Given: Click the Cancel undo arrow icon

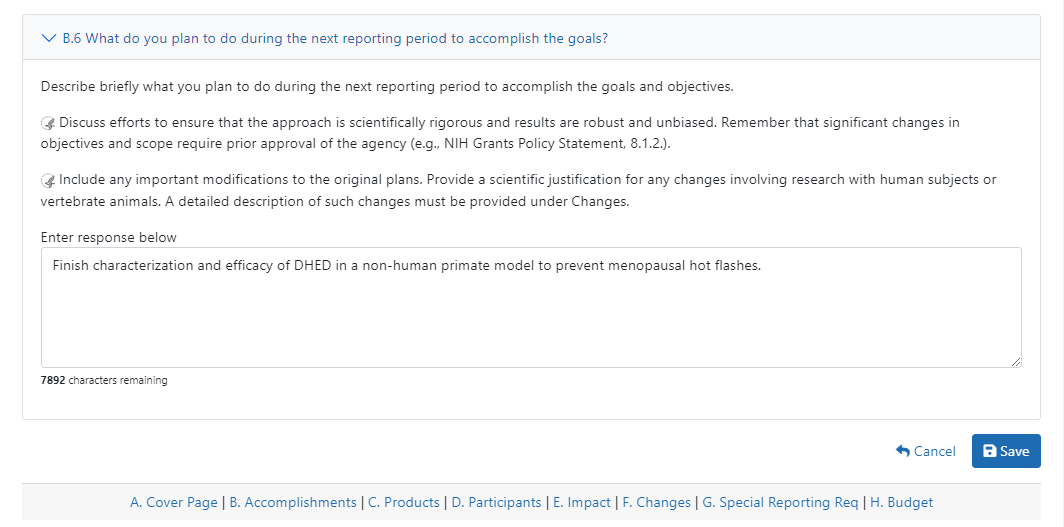Looking at the screenshot, I should click(903, 451).
